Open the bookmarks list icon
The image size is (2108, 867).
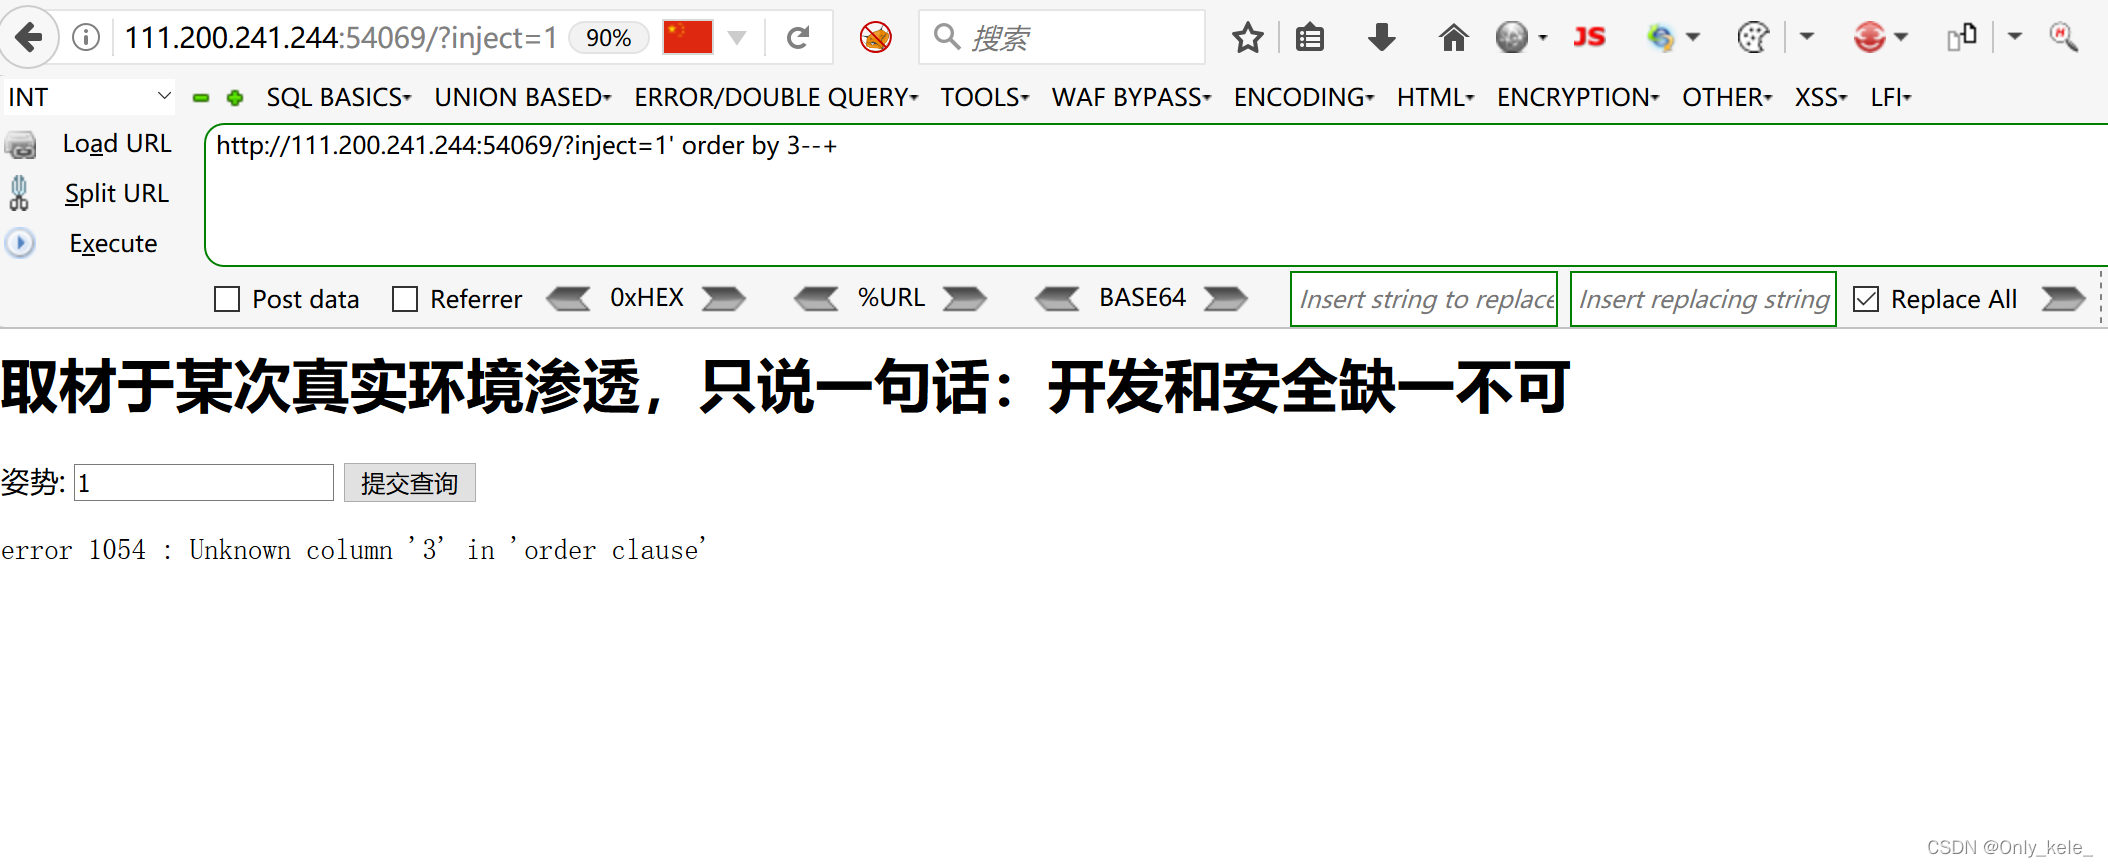click(1310, 38)
